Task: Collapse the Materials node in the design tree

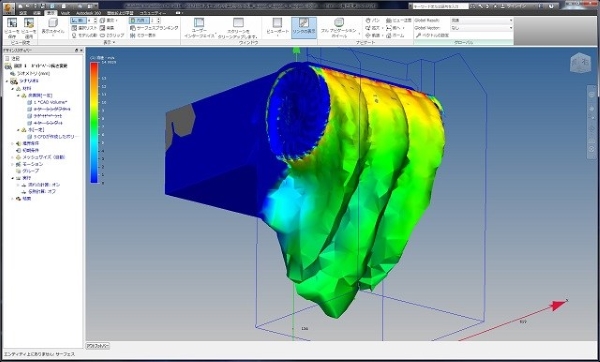Action: [12, 88]
